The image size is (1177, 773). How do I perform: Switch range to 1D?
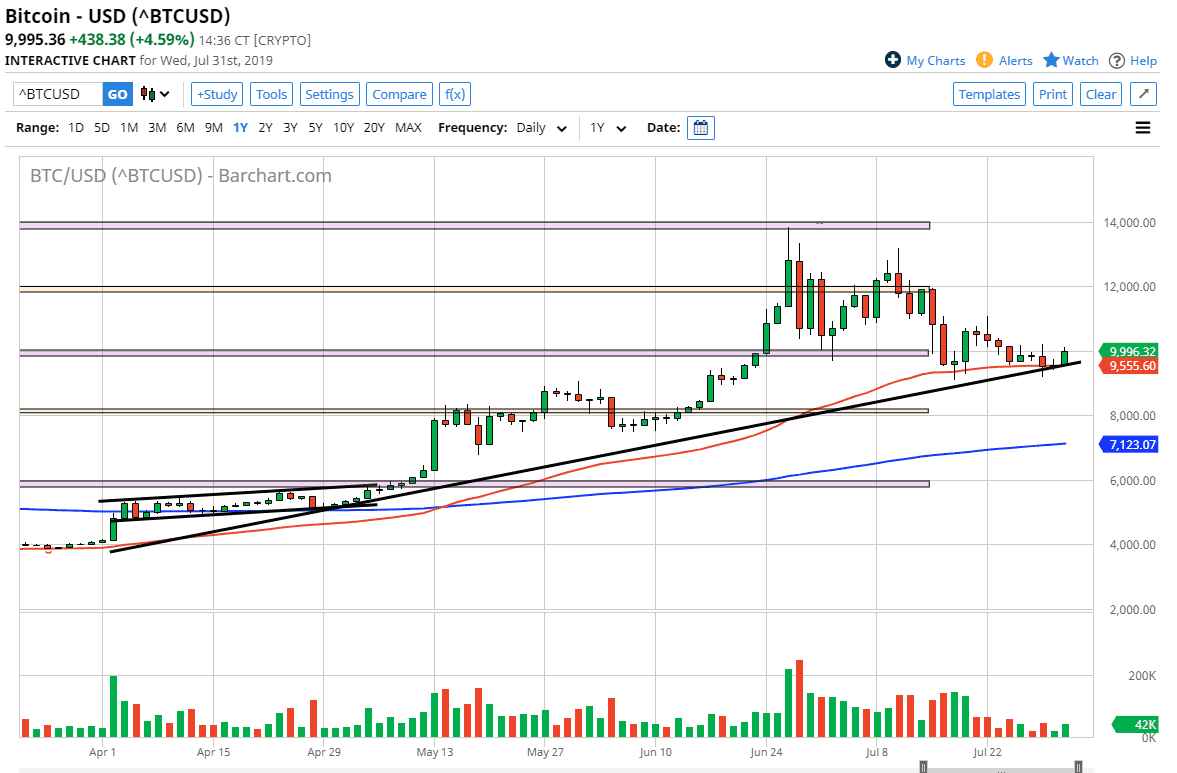pyautogui.click(x=75, y=128)
